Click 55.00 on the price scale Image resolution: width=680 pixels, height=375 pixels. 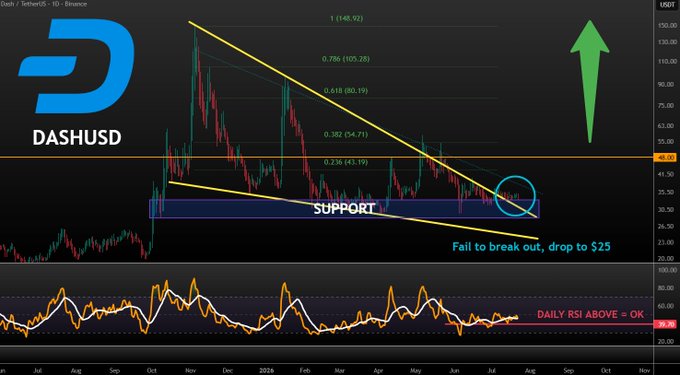[667, 142]
